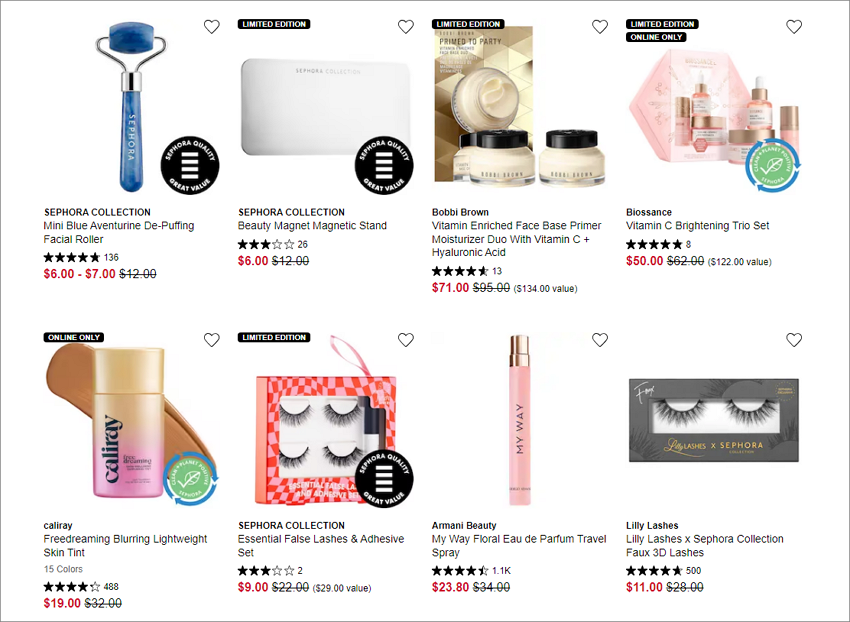
Task: View the 1.1K reviews for My Way spray
Action: pos(501,570)
